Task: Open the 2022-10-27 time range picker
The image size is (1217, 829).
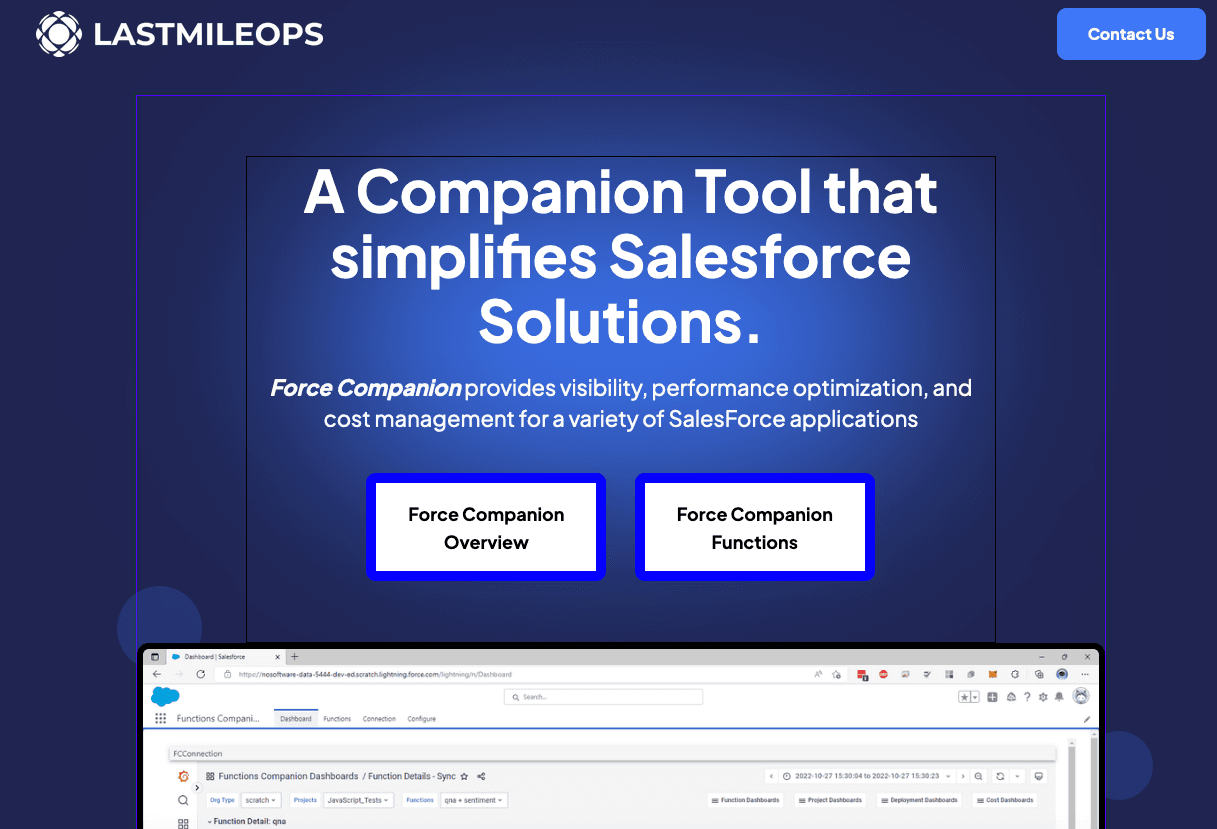Action: (866, 776)
